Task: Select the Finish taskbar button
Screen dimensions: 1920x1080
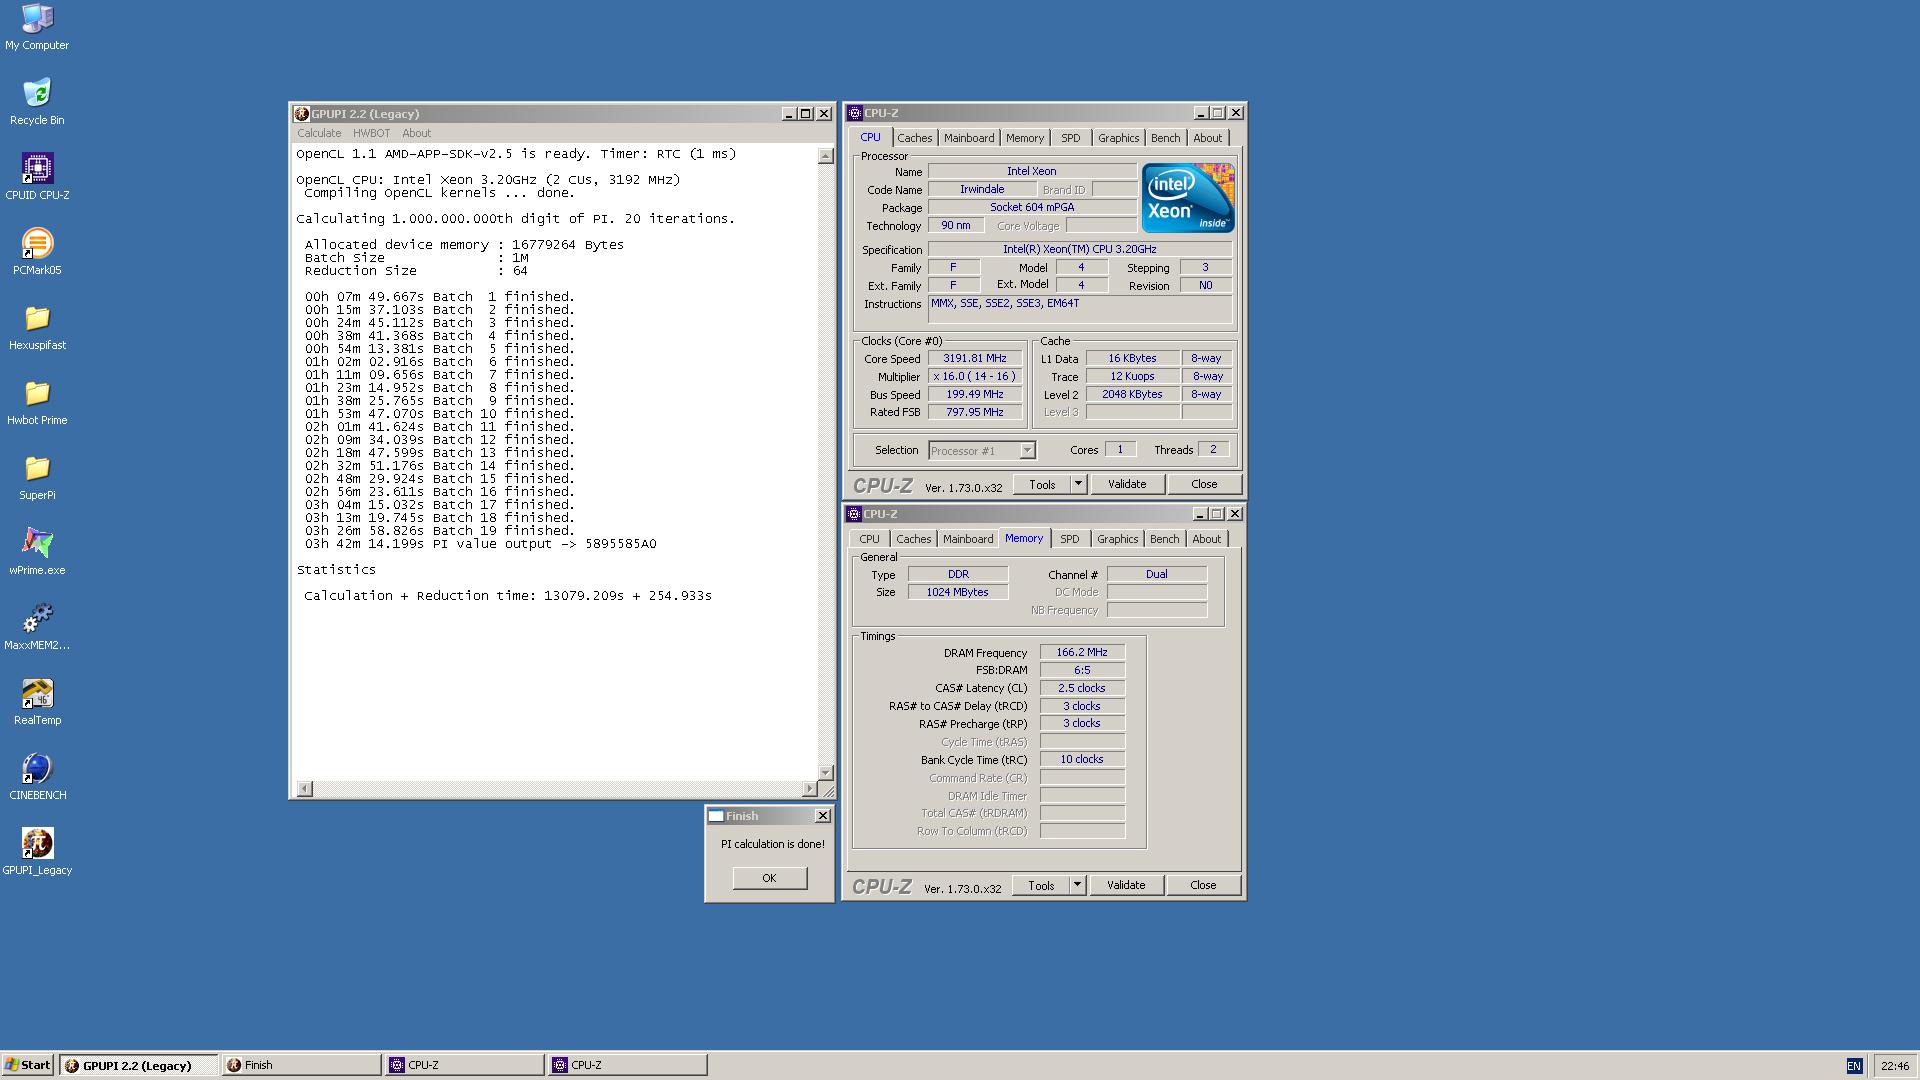Action: (x=301, y=1065)
